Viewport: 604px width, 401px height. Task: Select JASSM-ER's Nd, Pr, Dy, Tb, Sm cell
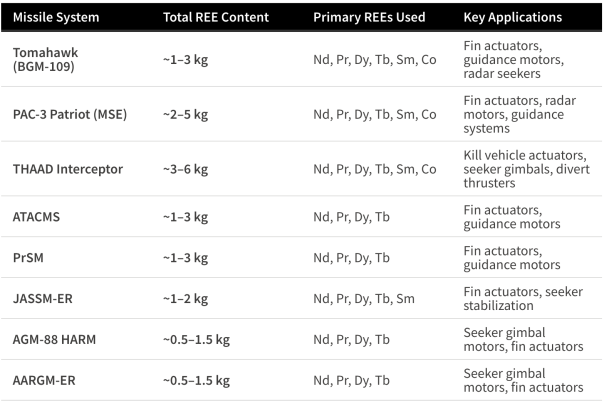[364, 299]
